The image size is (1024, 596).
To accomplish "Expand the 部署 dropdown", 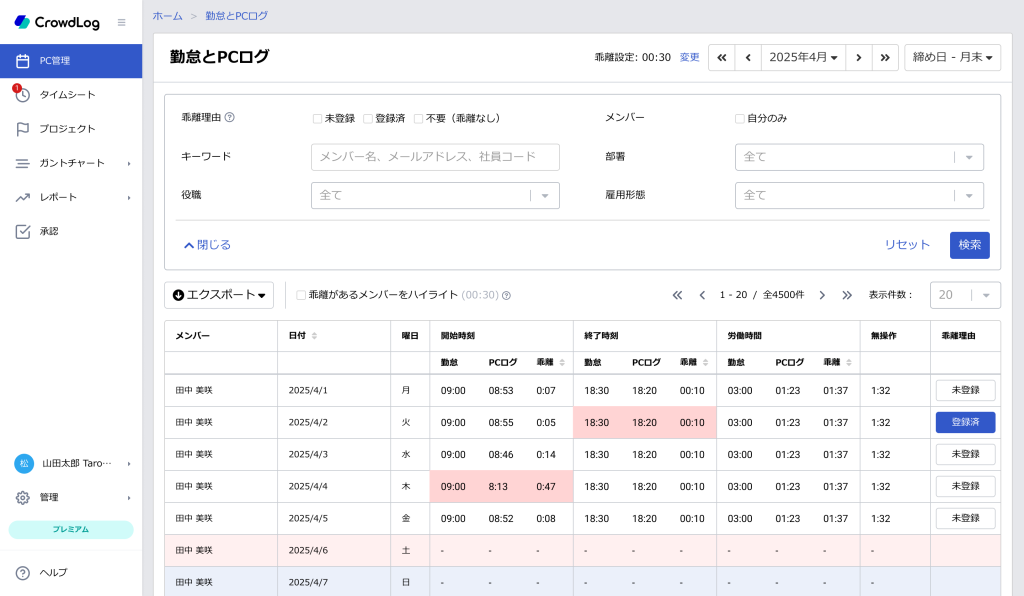I will click(859, 157).
